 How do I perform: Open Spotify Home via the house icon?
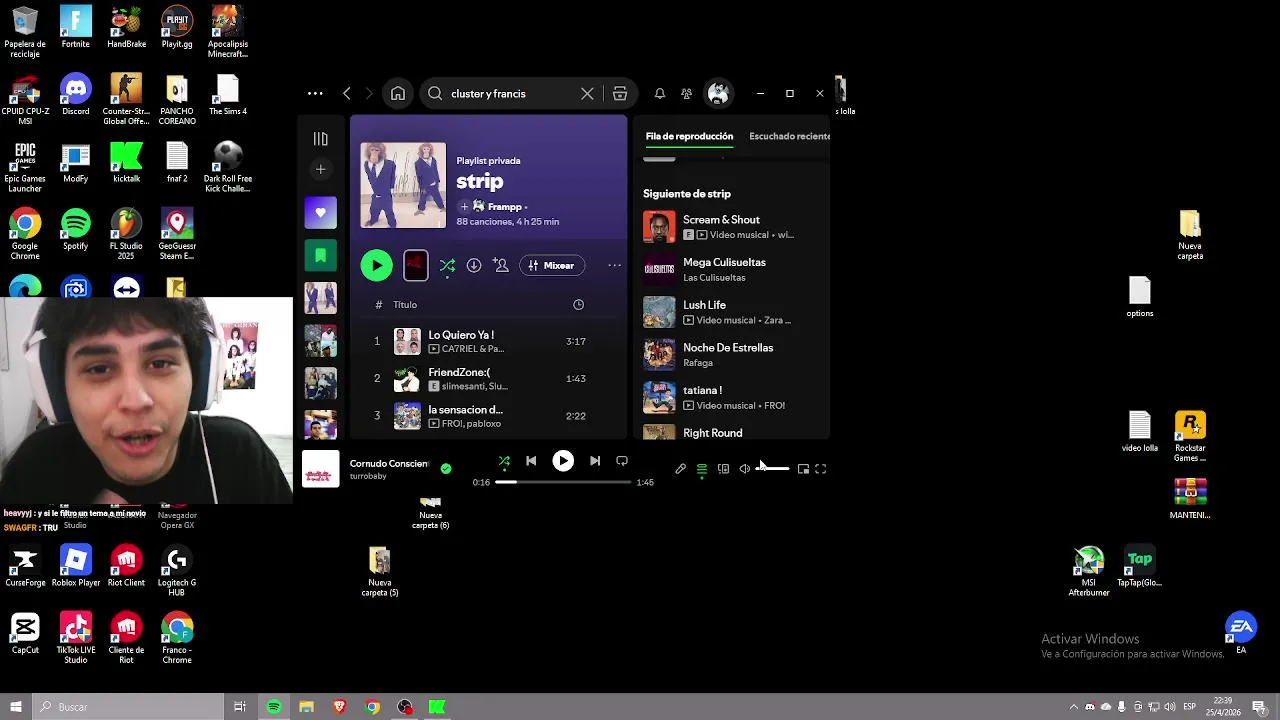click(x=398, y=93)
